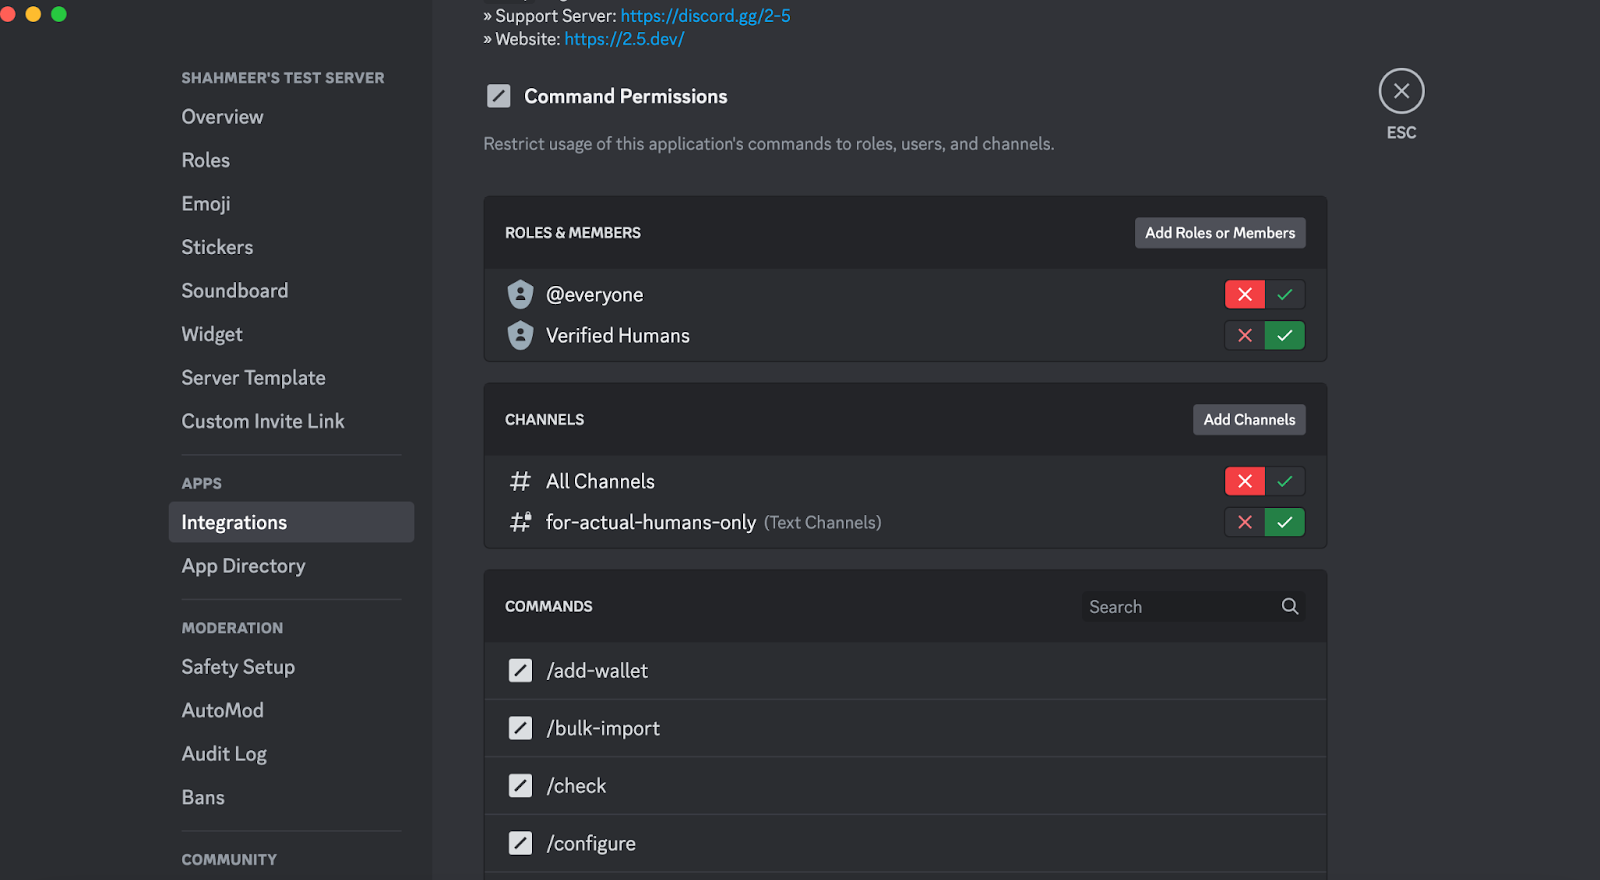Click the Verified Humans role shield icon

(520, 335)
